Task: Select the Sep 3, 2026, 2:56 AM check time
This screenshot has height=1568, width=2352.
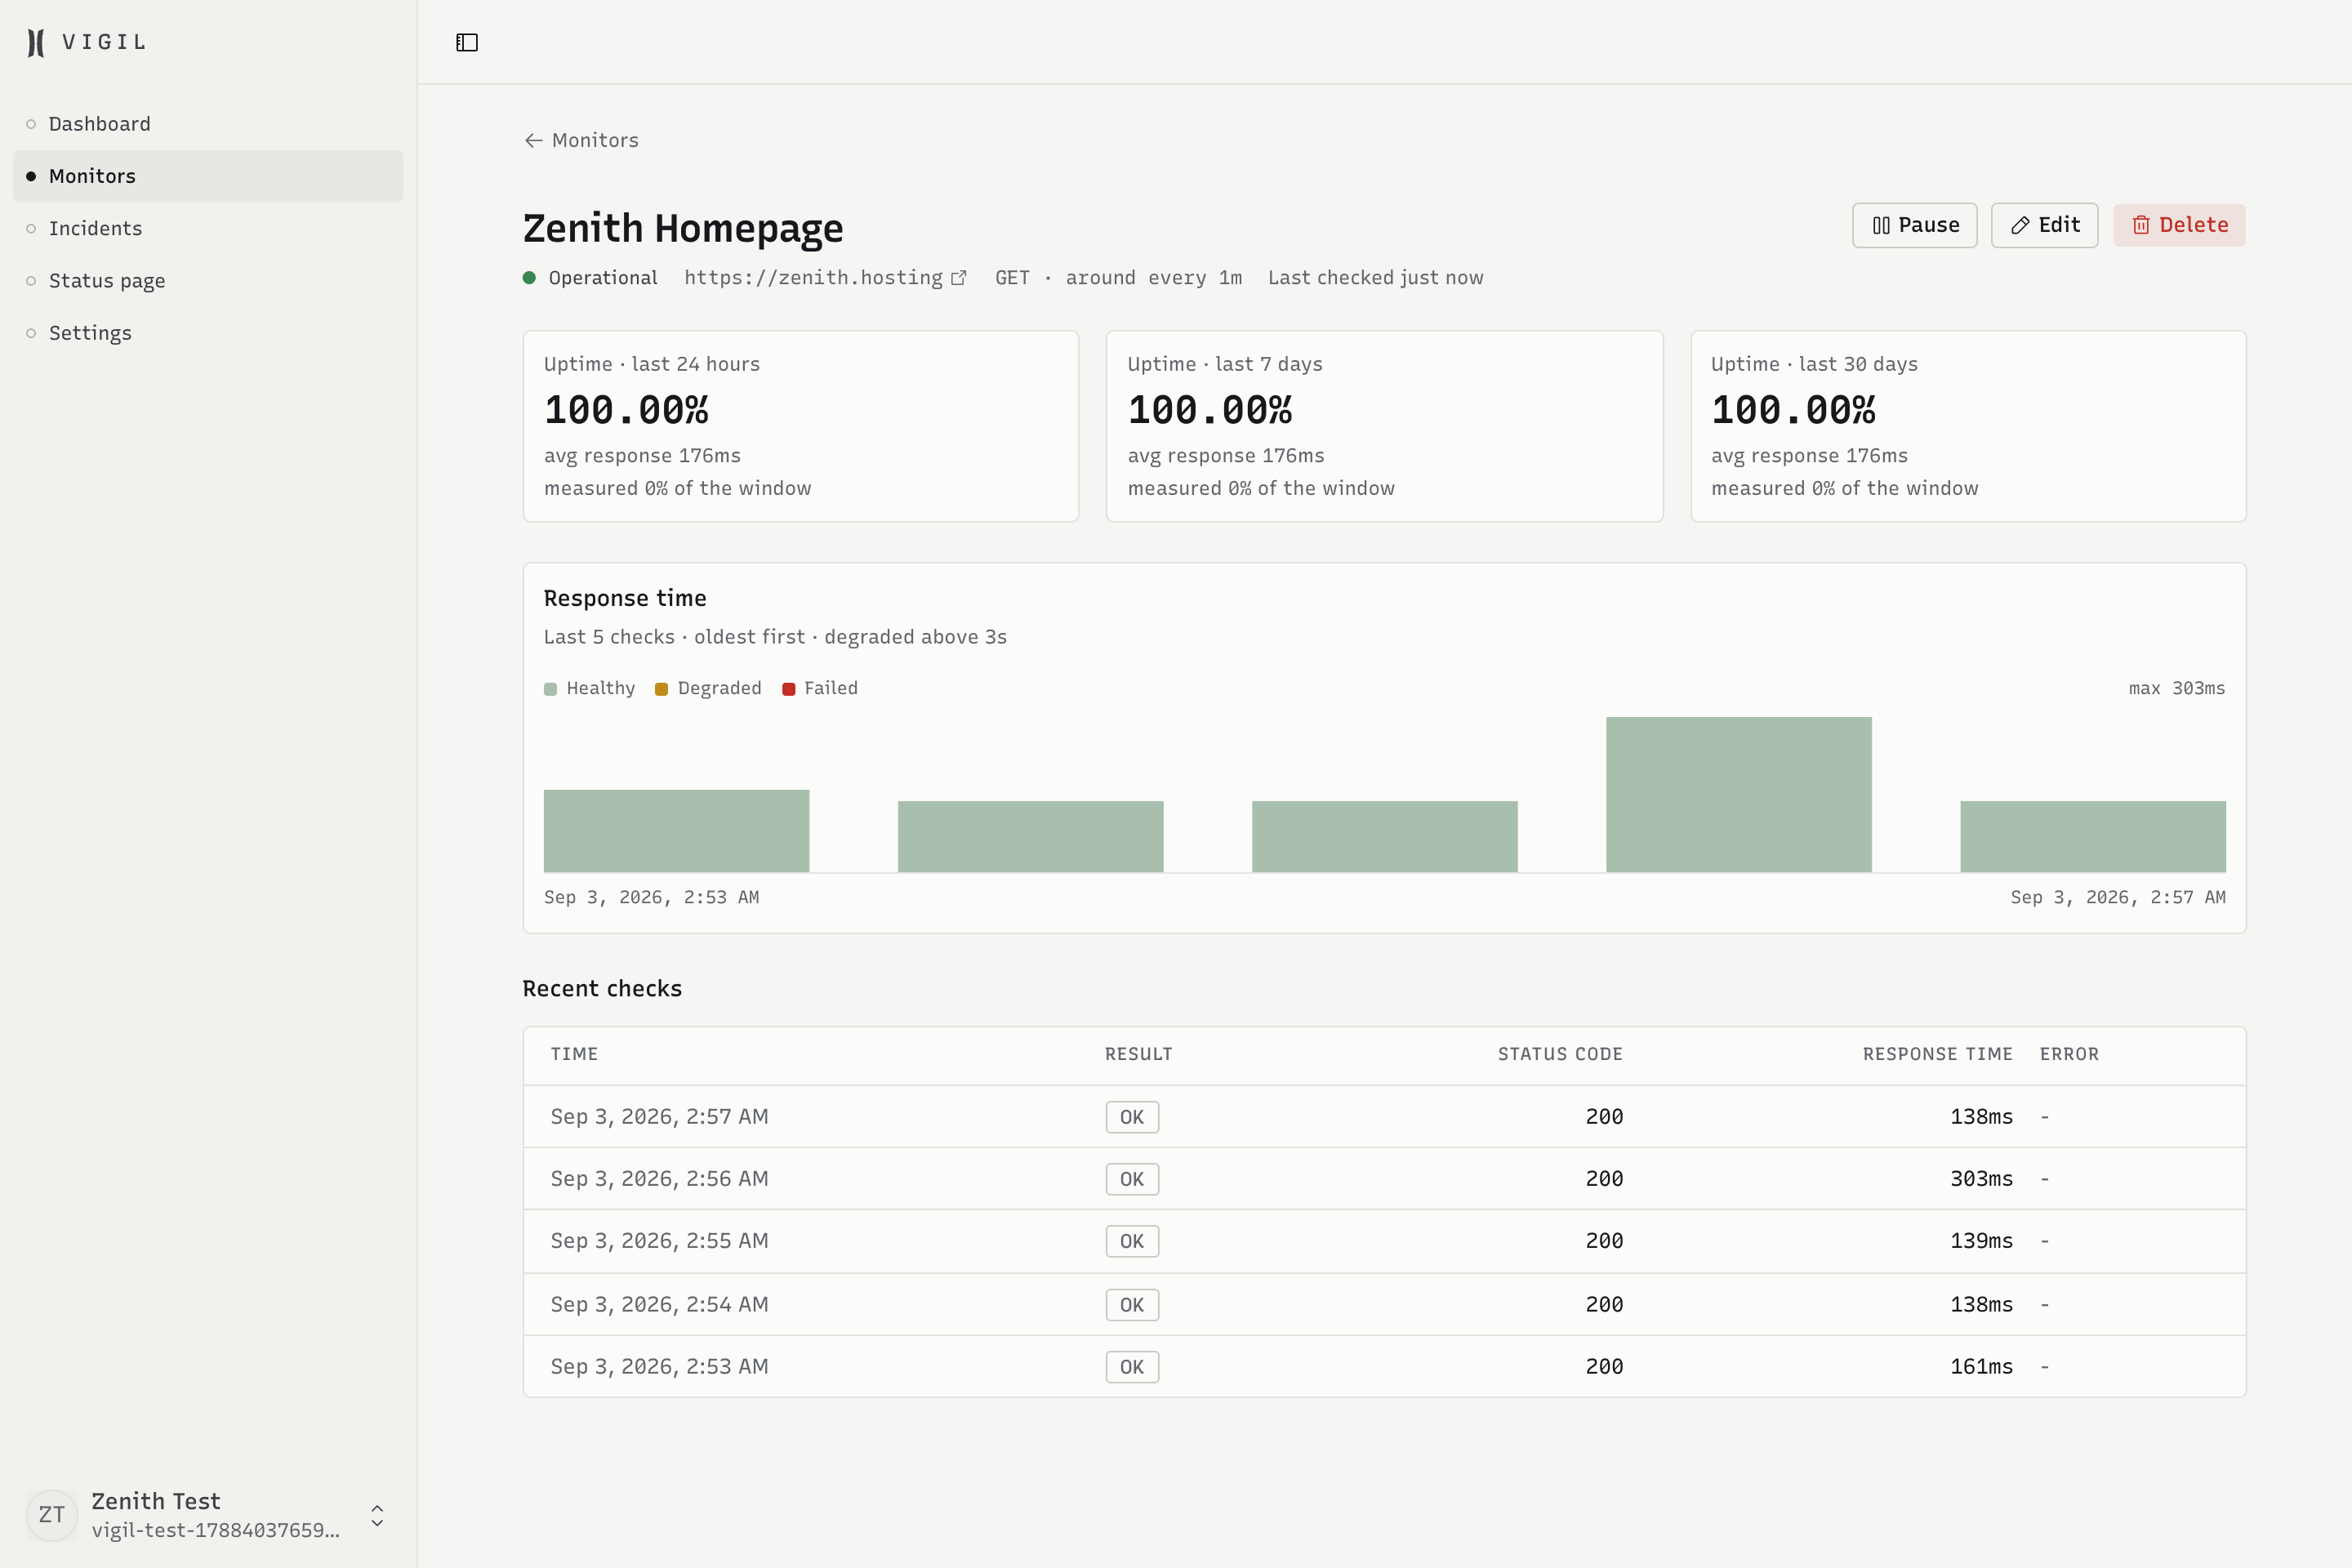Action: tap(659, 1179)
